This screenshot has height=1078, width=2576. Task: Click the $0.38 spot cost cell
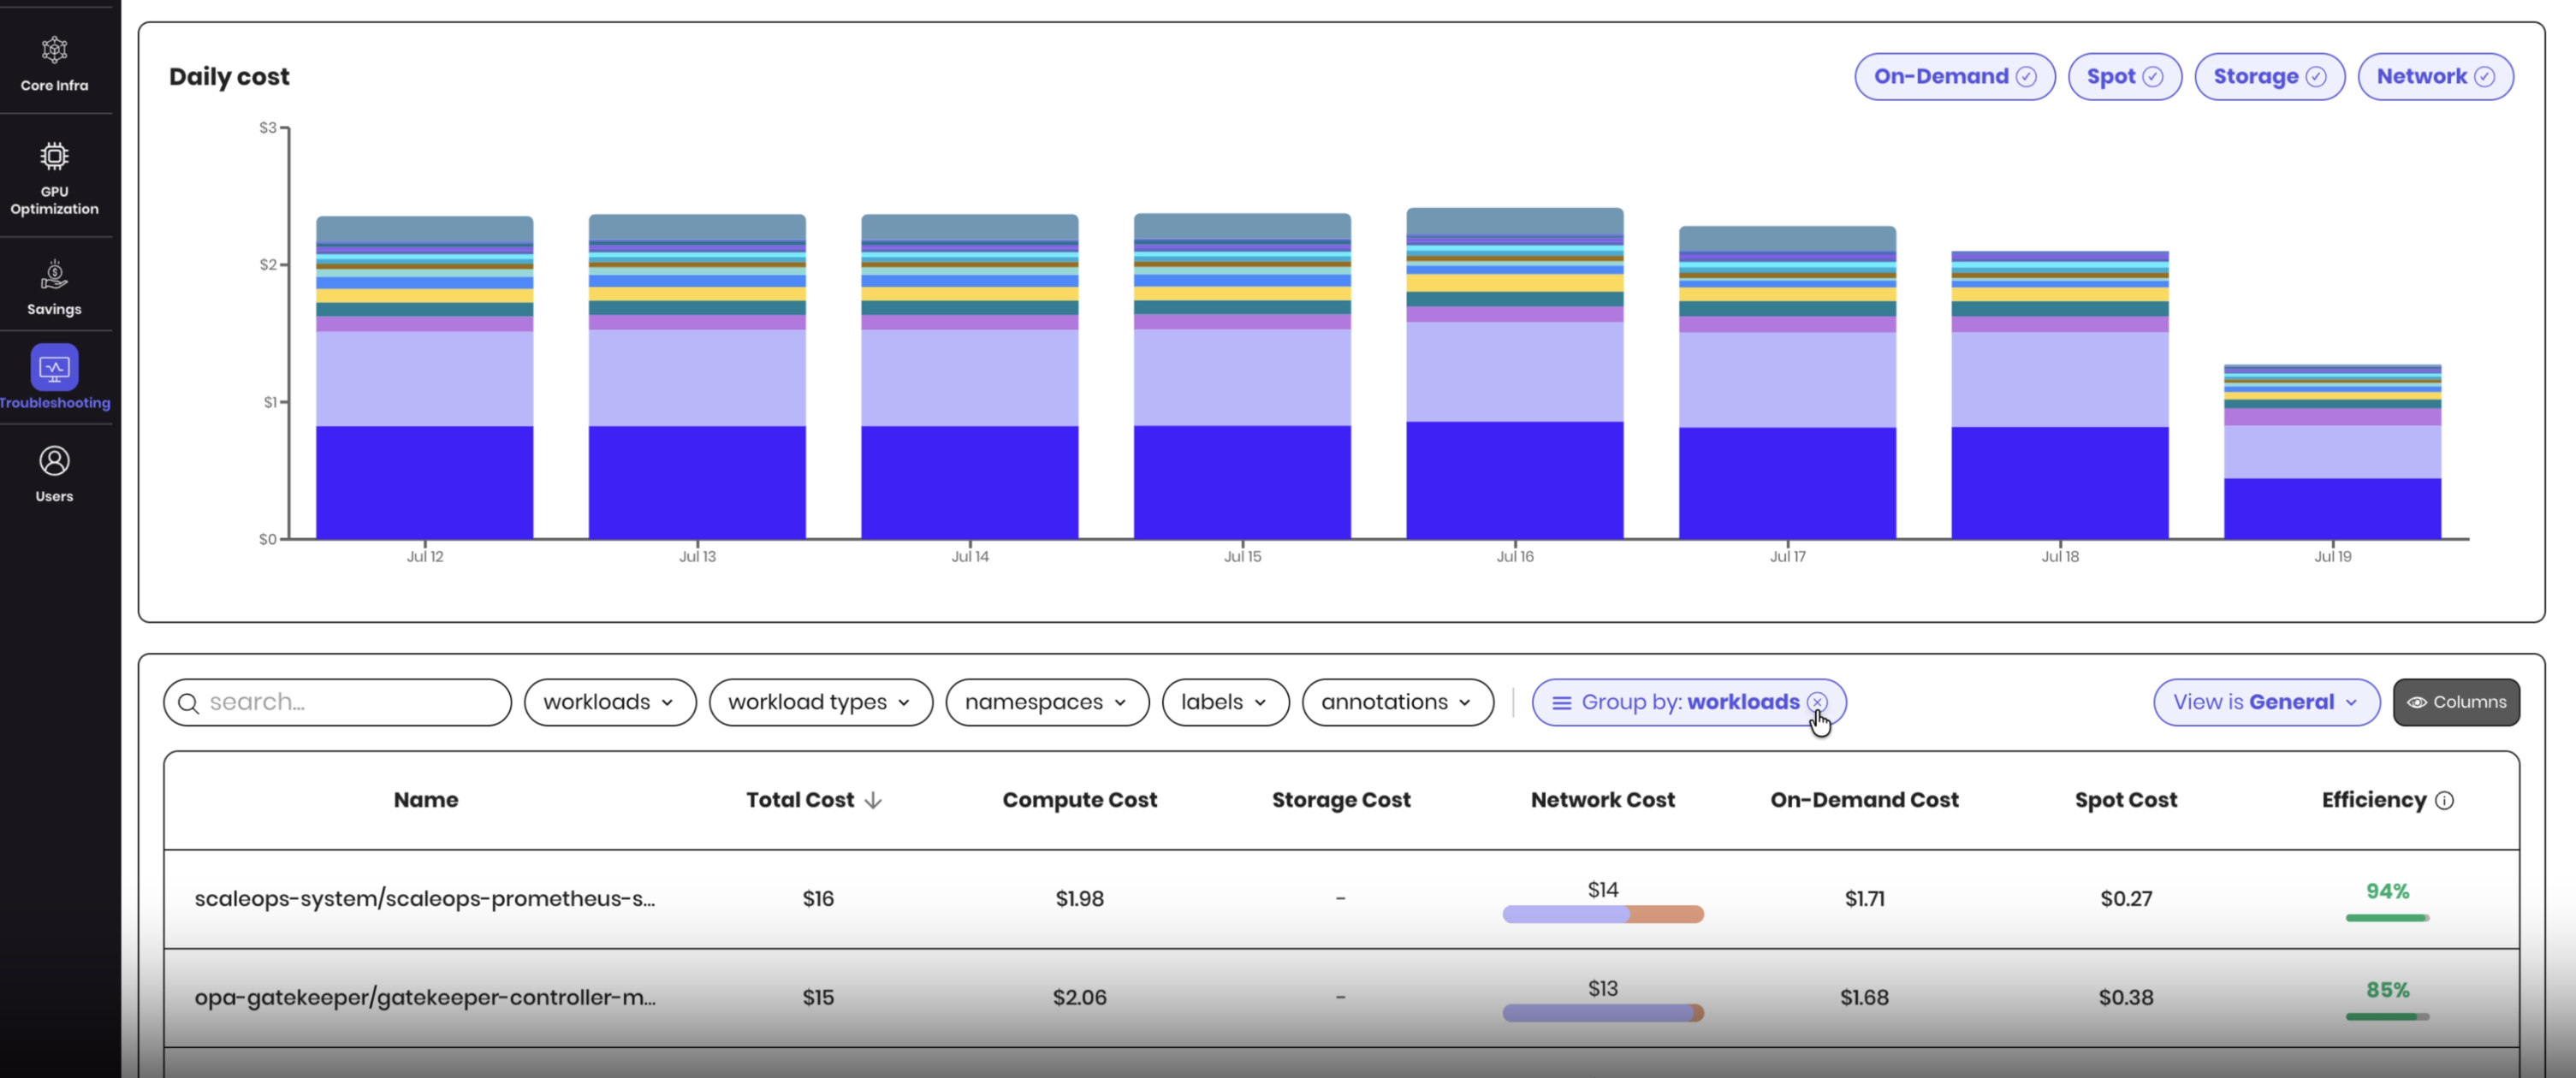pyautogui.click(x=2126, y=998)
